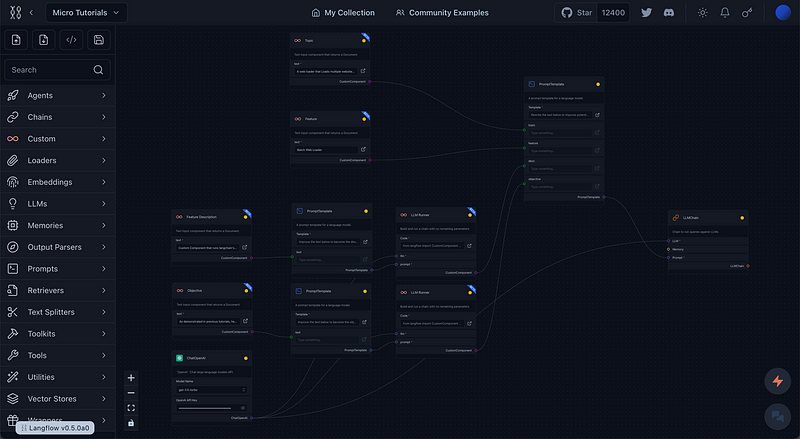Open the code view icon
The width and height of the screenshot is (800, 439).
coord(71,40)
